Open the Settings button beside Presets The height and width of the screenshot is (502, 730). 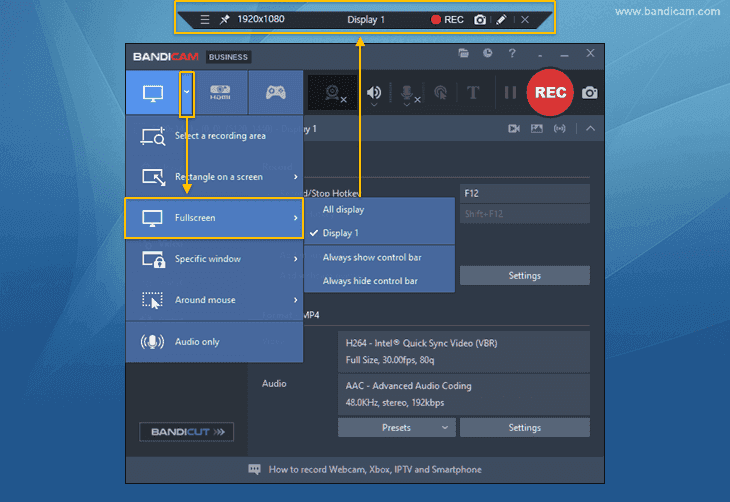pyautogui.click(x=525, y=427)
